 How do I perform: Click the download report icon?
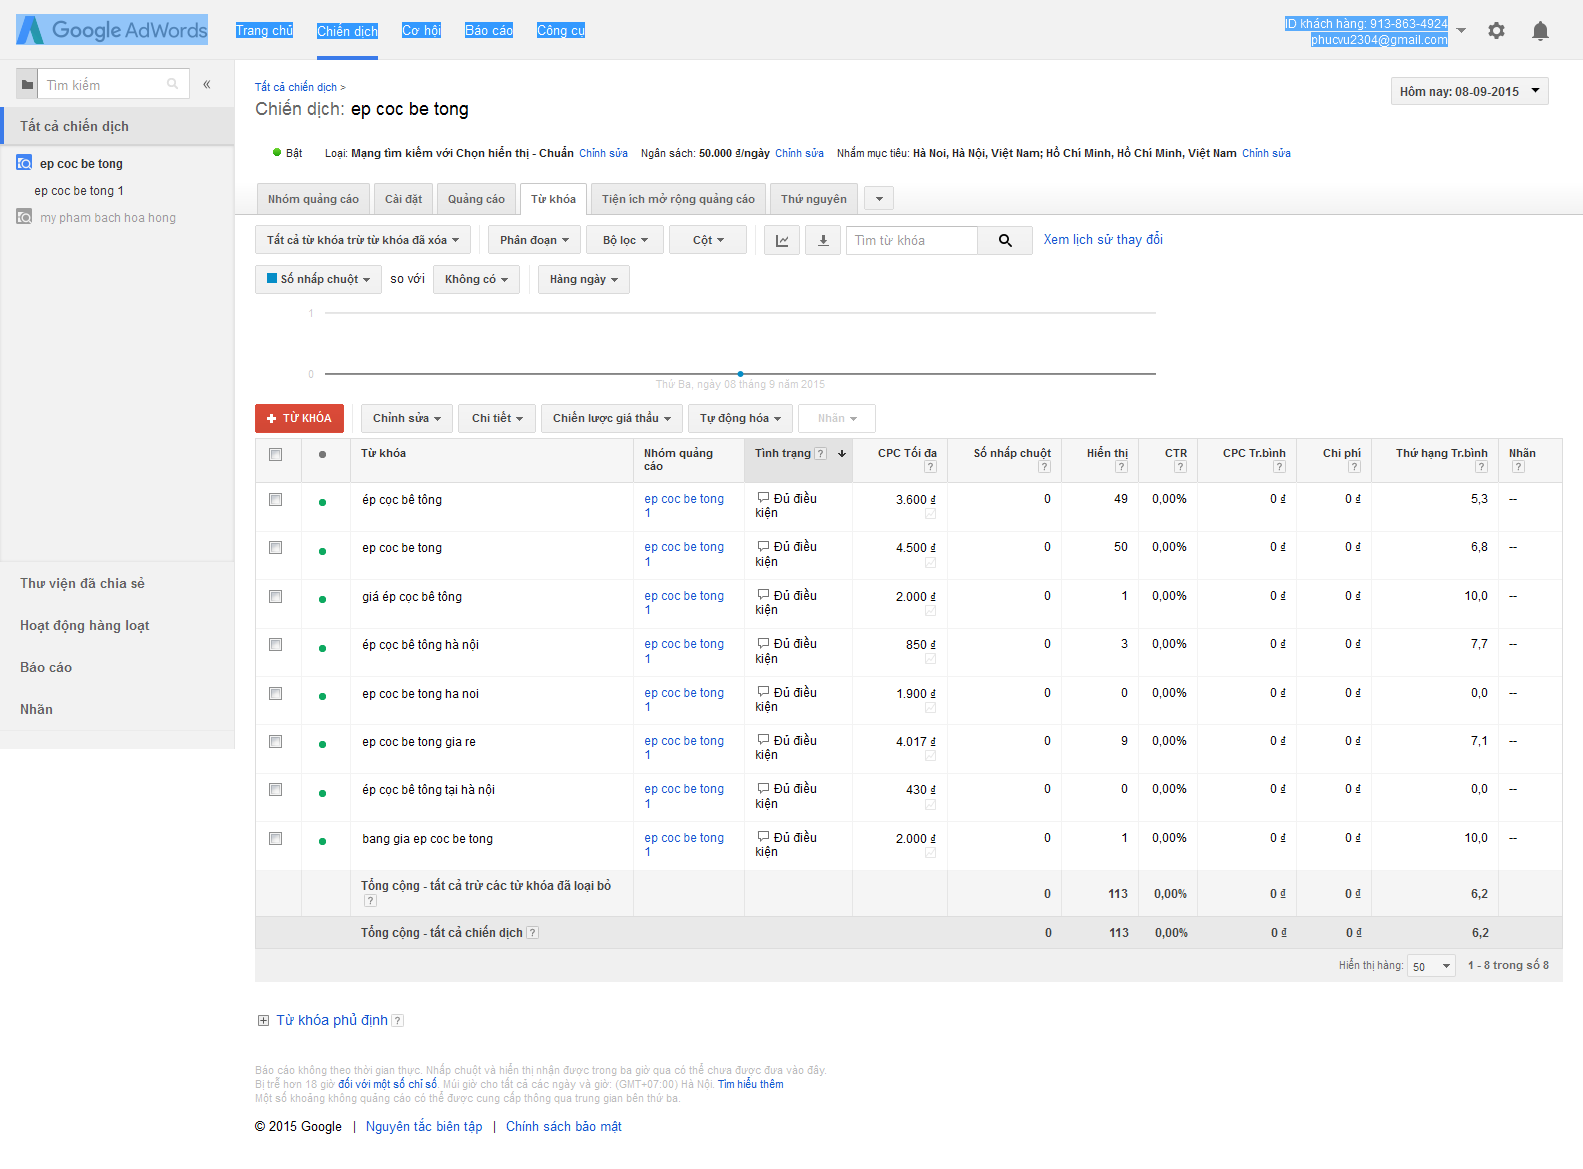[823, 241]
